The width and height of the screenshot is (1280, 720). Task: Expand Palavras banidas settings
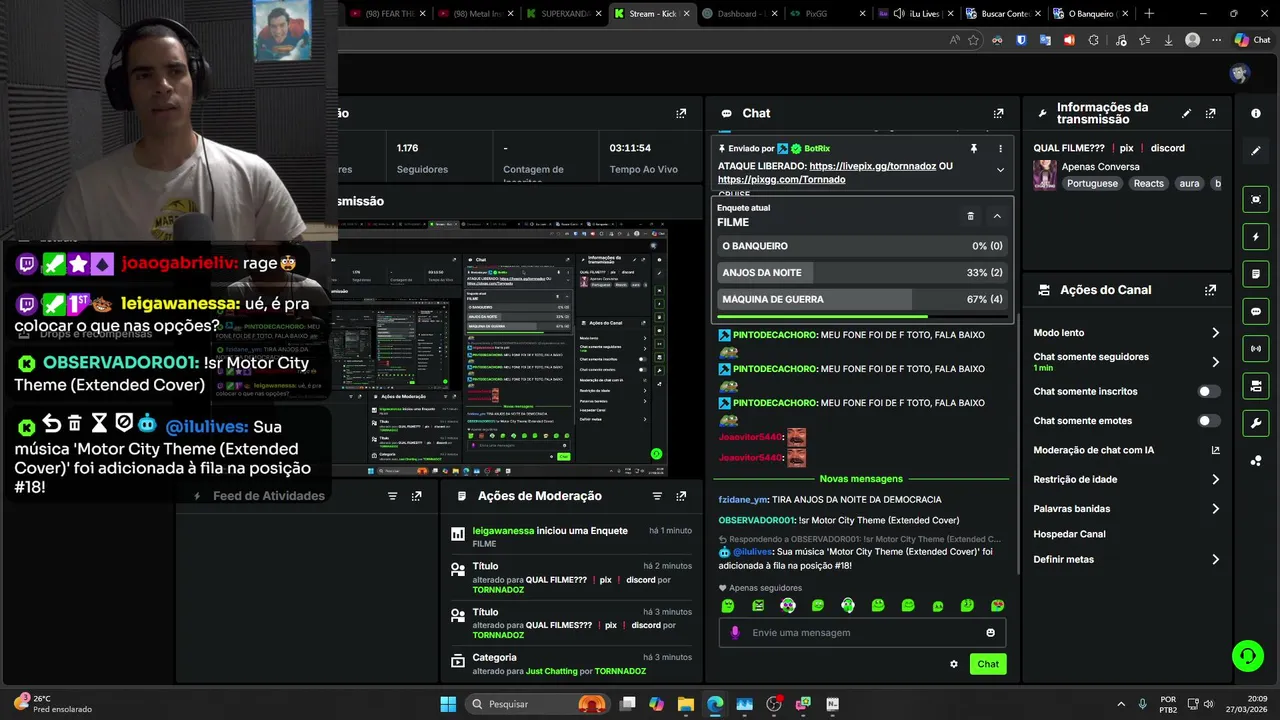coord(1126,509)
